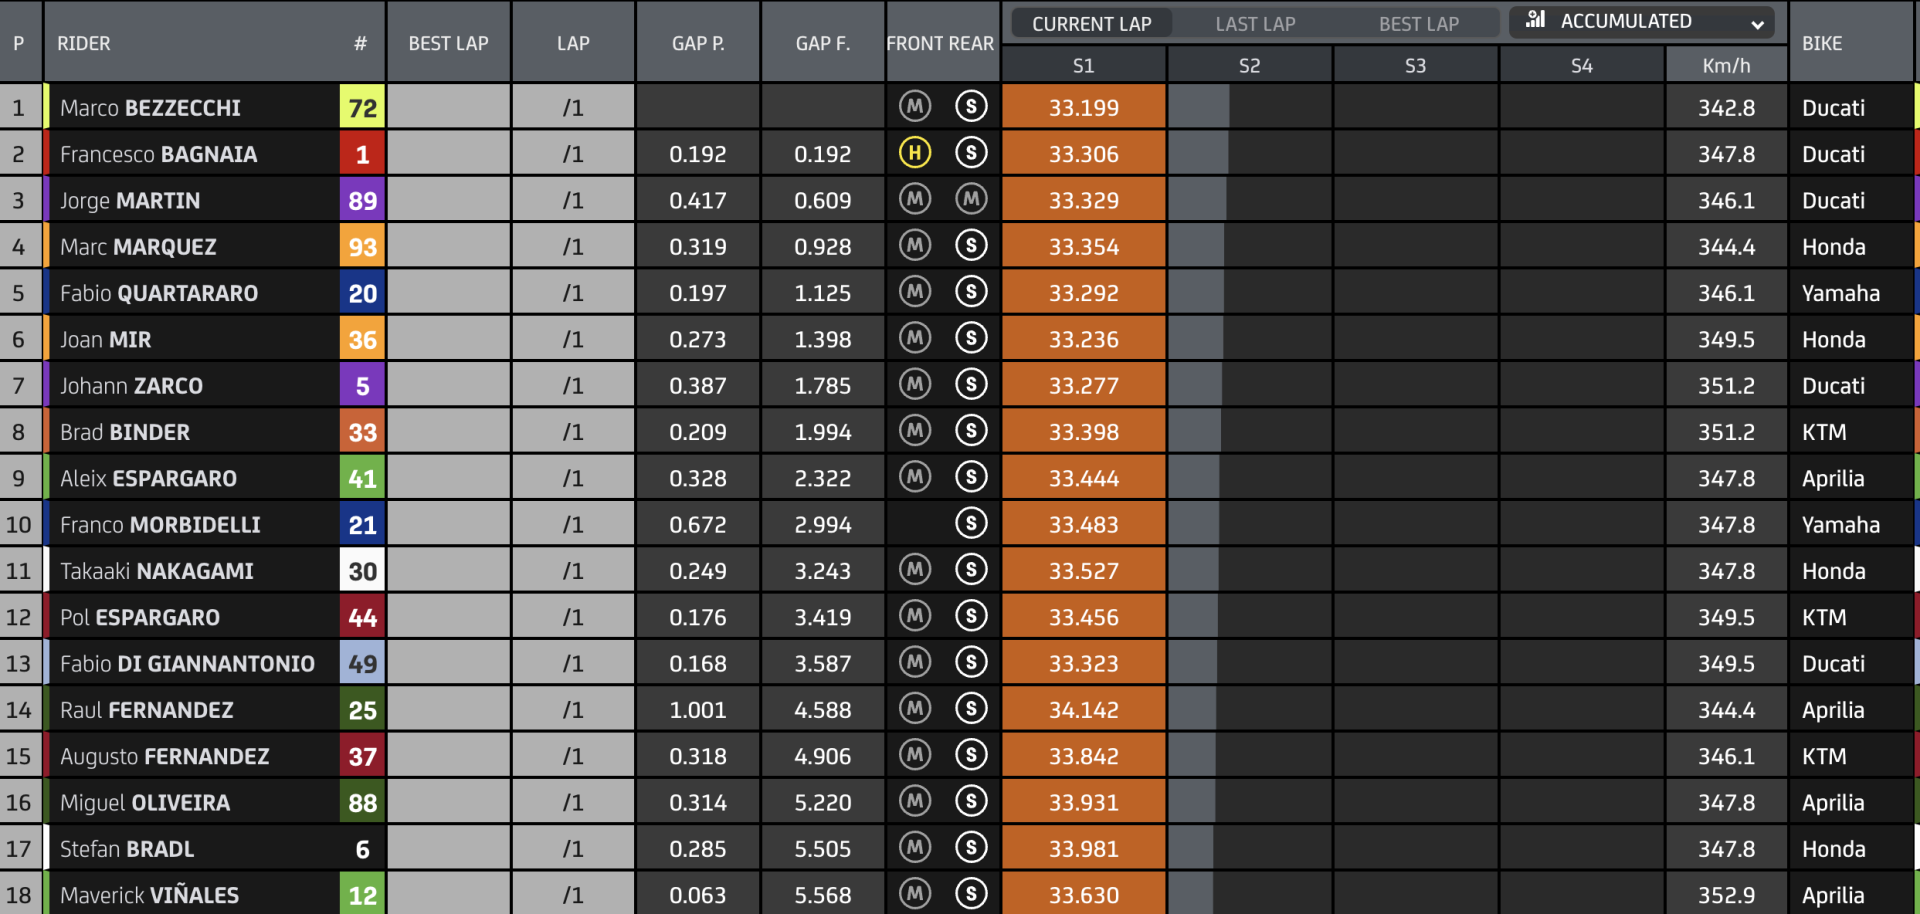Click Bezzecchi's S1 time 33.199

[x=1084, y=107]
